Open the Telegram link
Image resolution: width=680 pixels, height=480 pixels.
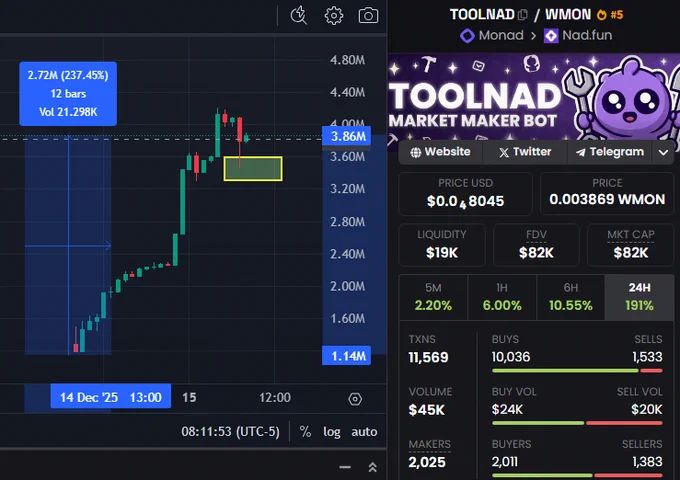609,152
